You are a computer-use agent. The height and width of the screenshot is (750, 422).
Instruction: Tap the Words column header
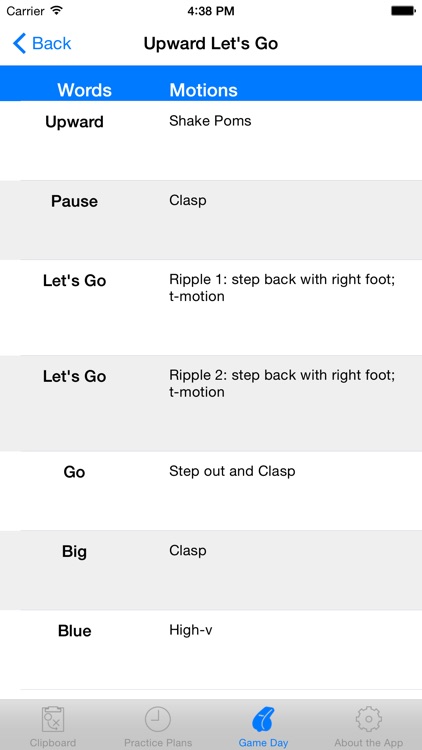pyautogui.click(x=85, y=90)
